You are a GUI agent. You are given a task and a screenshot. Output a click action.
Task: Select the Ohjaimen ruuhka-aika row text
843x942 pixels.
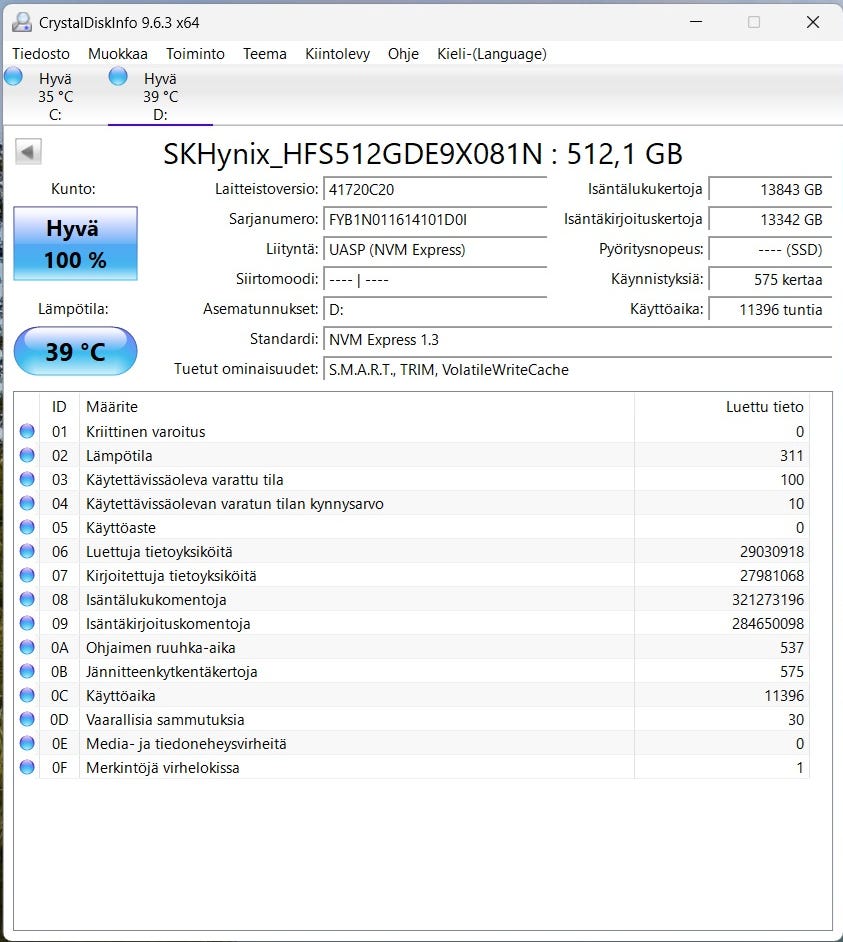(x=160, y=648)
